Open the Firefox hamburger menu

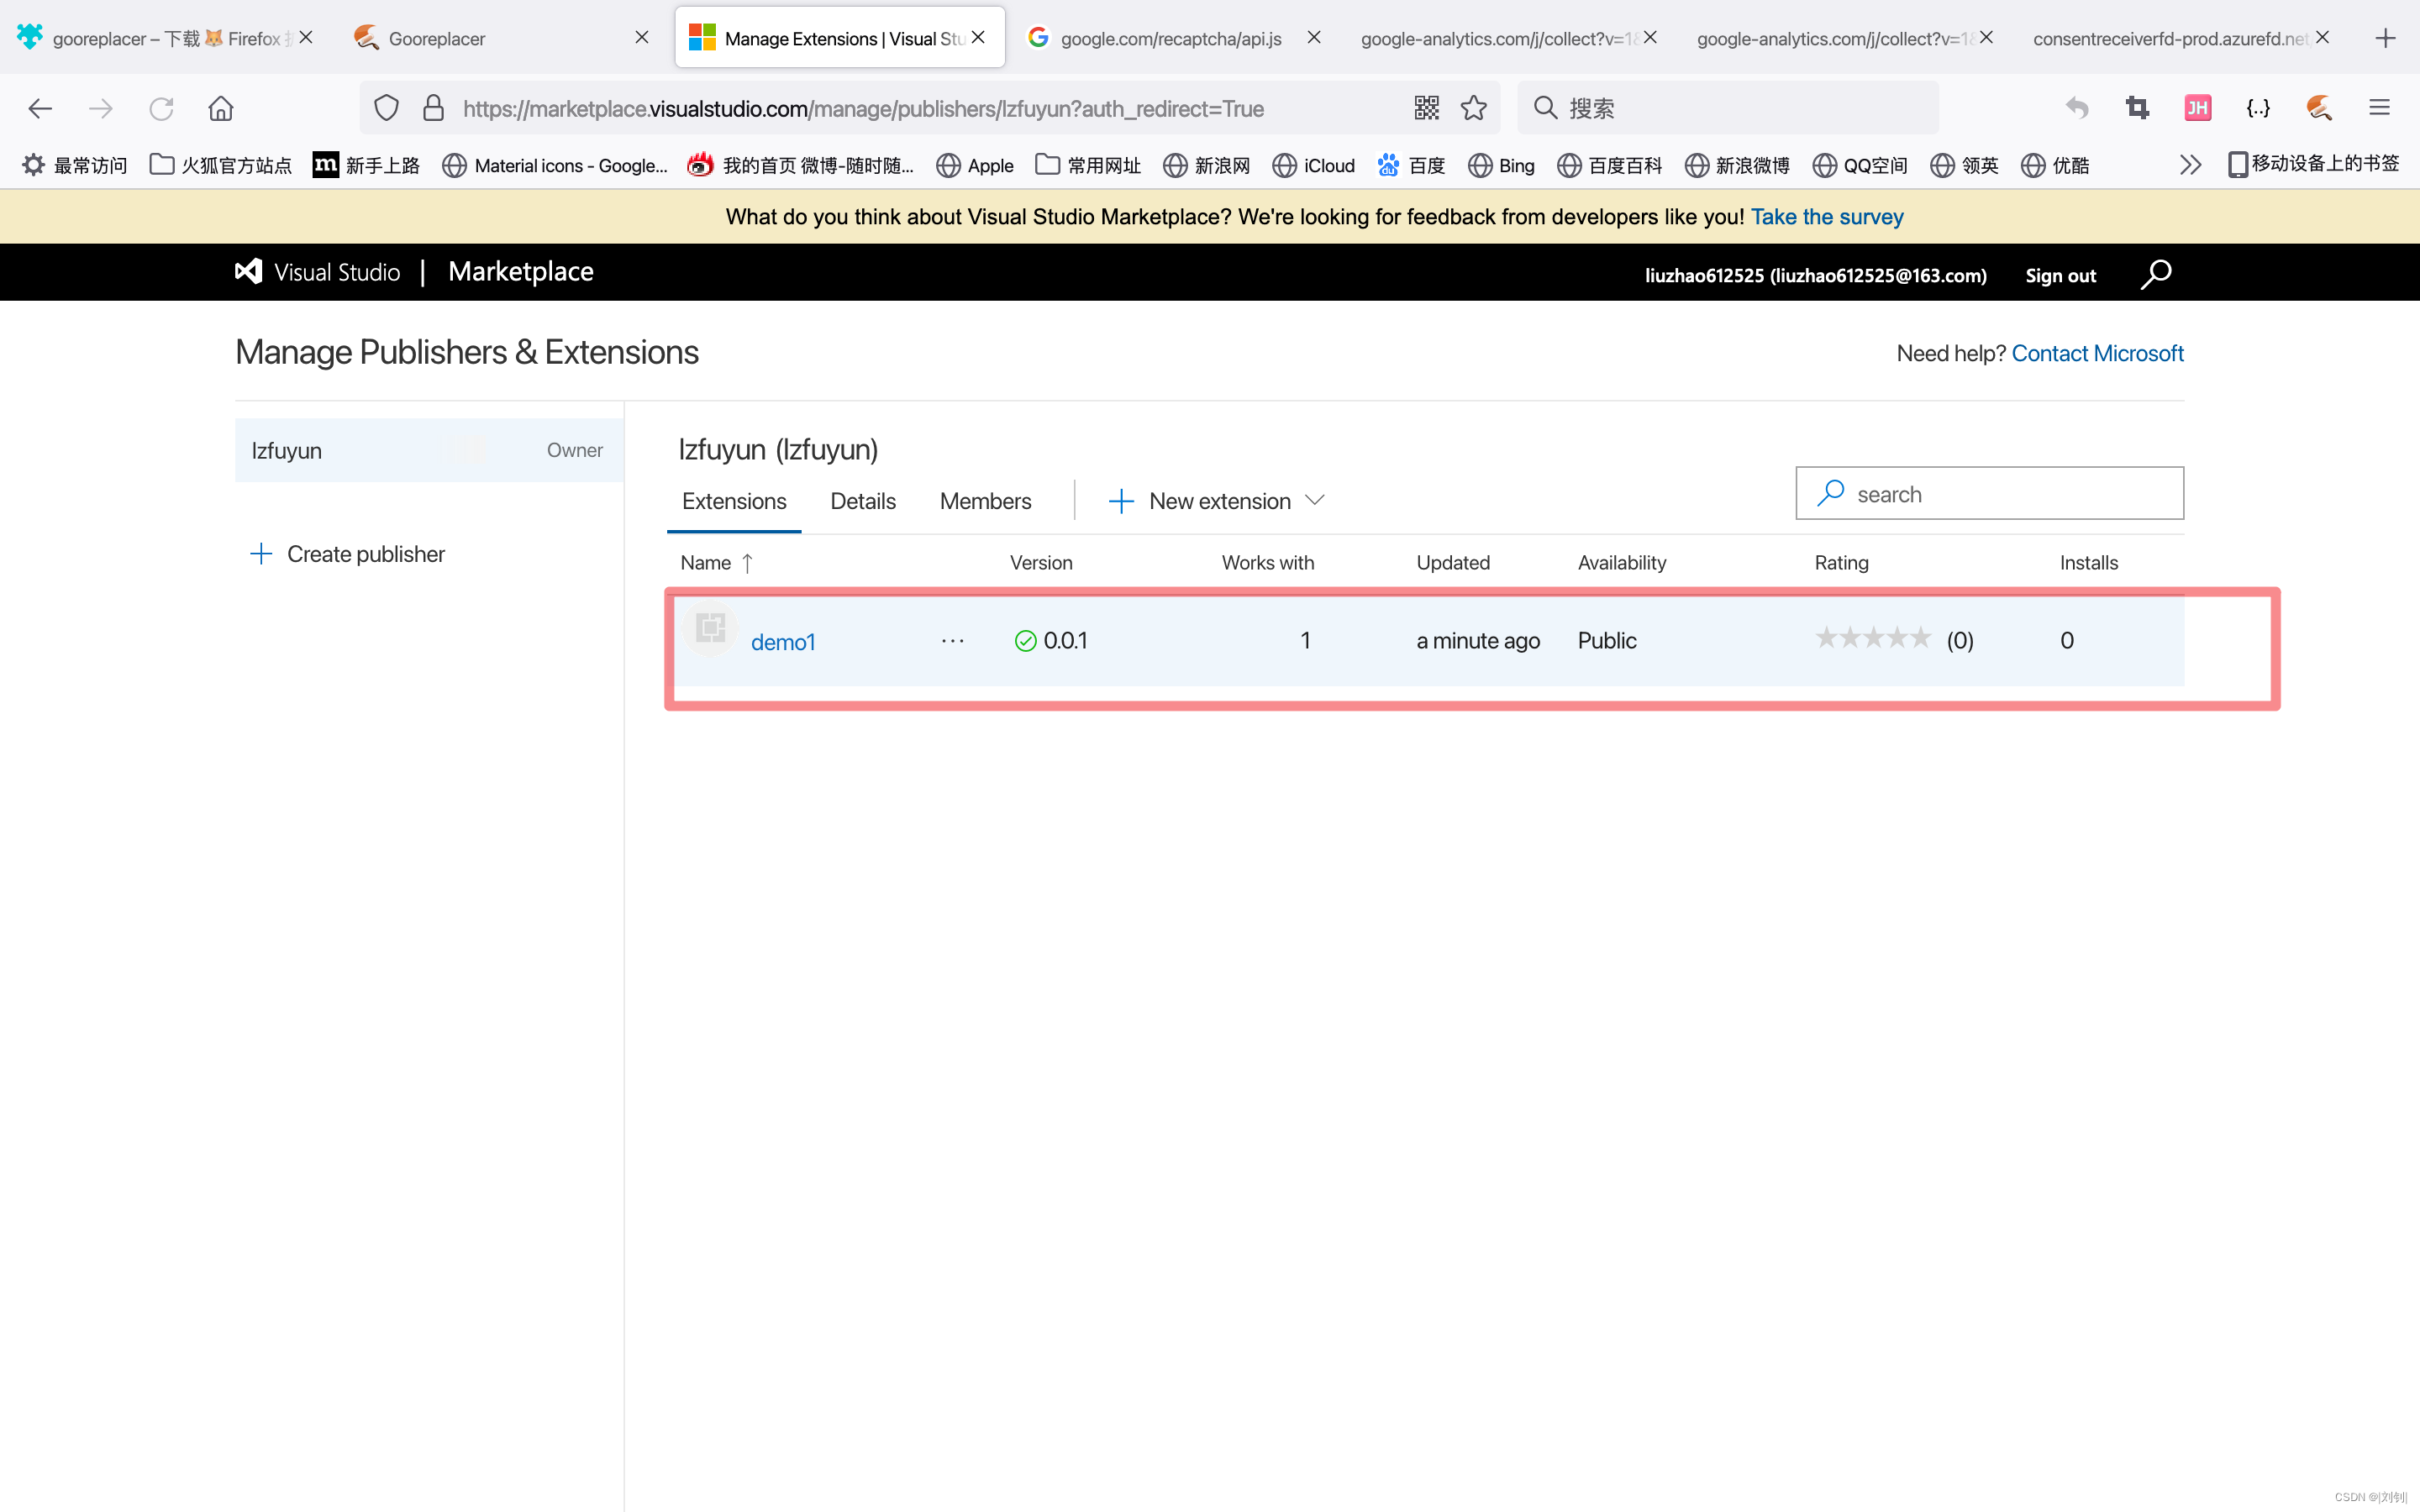pyautogui.click(x=2379, y=108)
